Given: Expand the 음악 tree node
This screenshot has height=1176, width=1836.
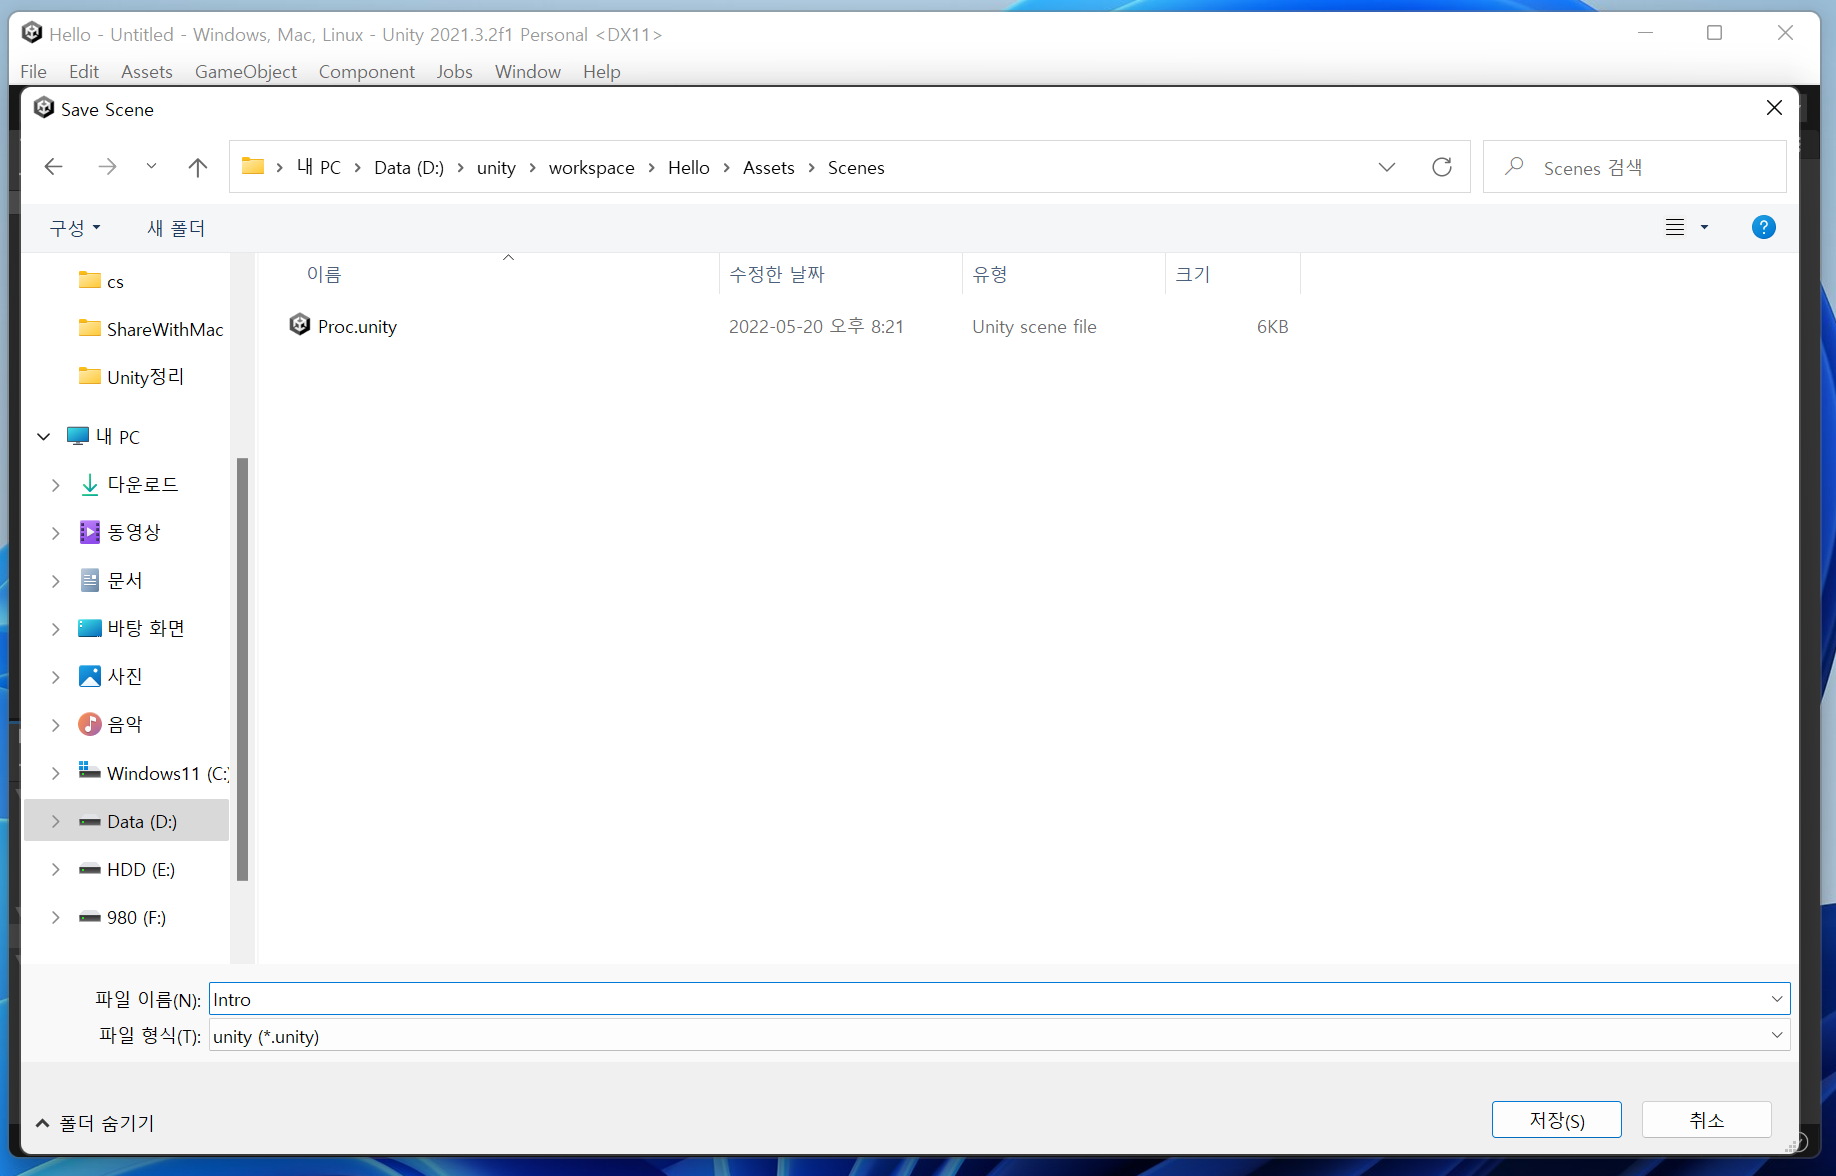Looking at the screenshot, I should click(56, 725).
